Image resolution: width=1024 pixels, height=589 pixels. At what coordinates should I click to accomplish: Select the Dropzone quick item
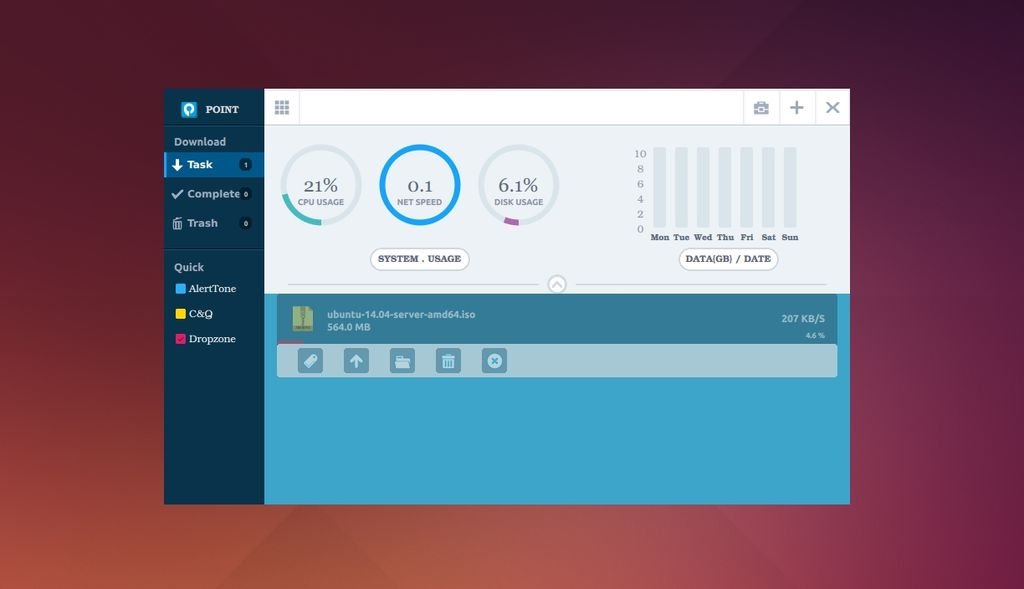click(x=206, y=339)
